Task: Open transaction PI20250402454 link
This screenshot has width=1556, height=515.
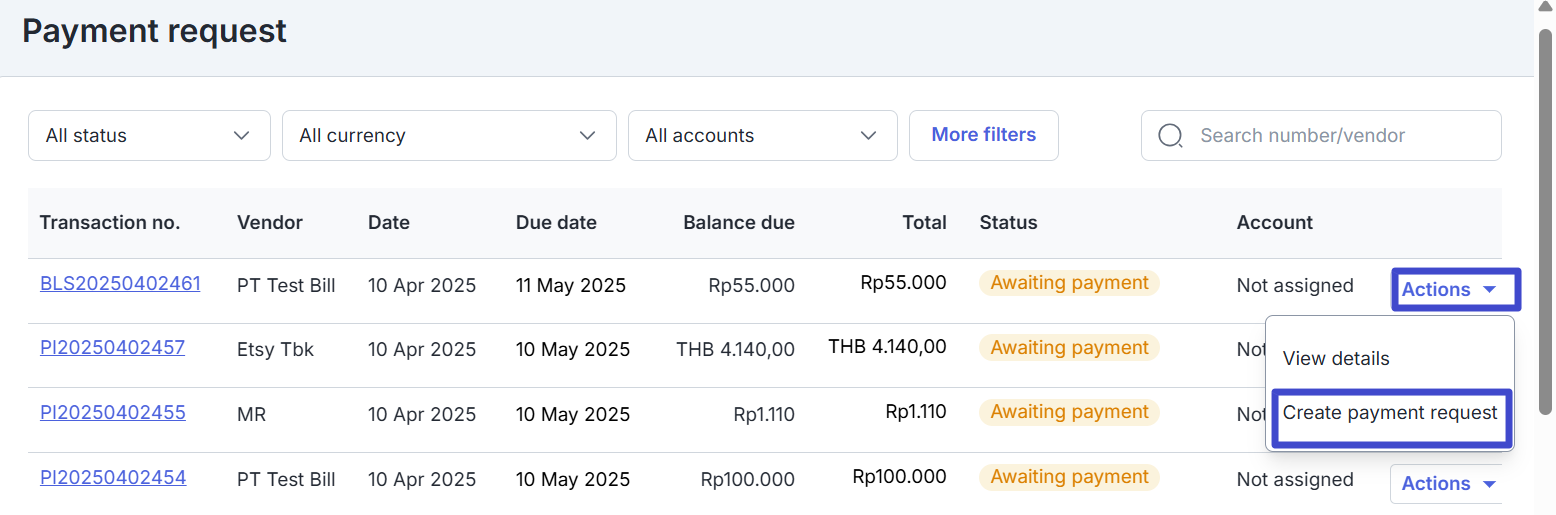Action: pyautogui.click(x=112, y=477)
